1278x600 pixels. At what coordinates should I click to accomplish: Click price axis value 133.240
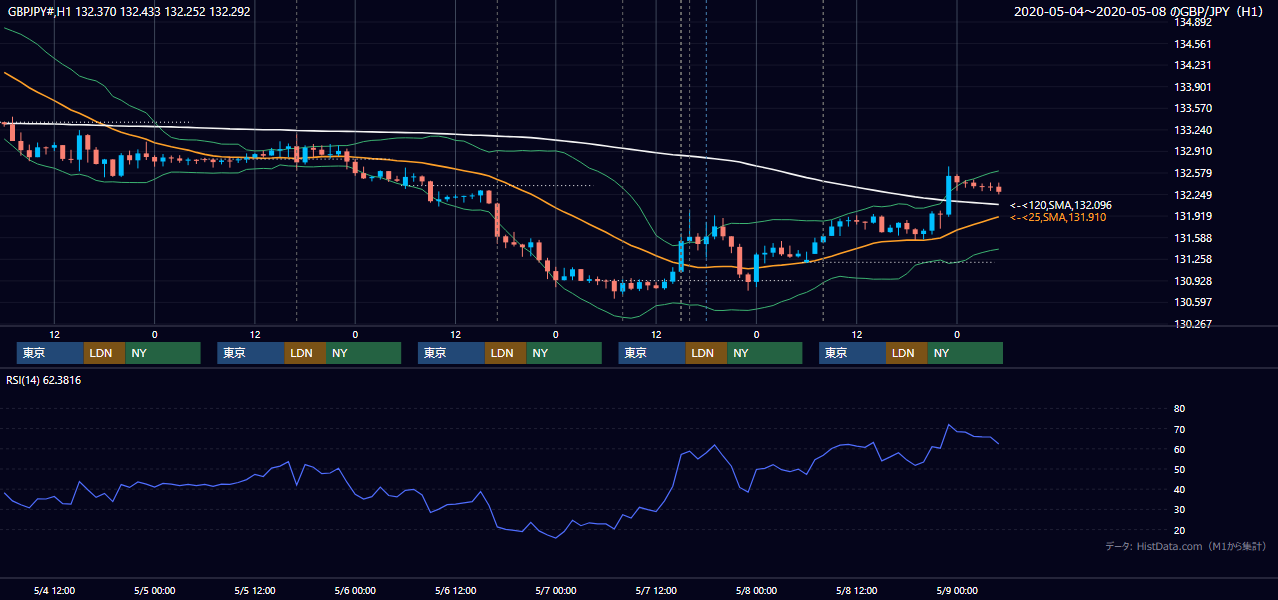[x=1193, y=130]
